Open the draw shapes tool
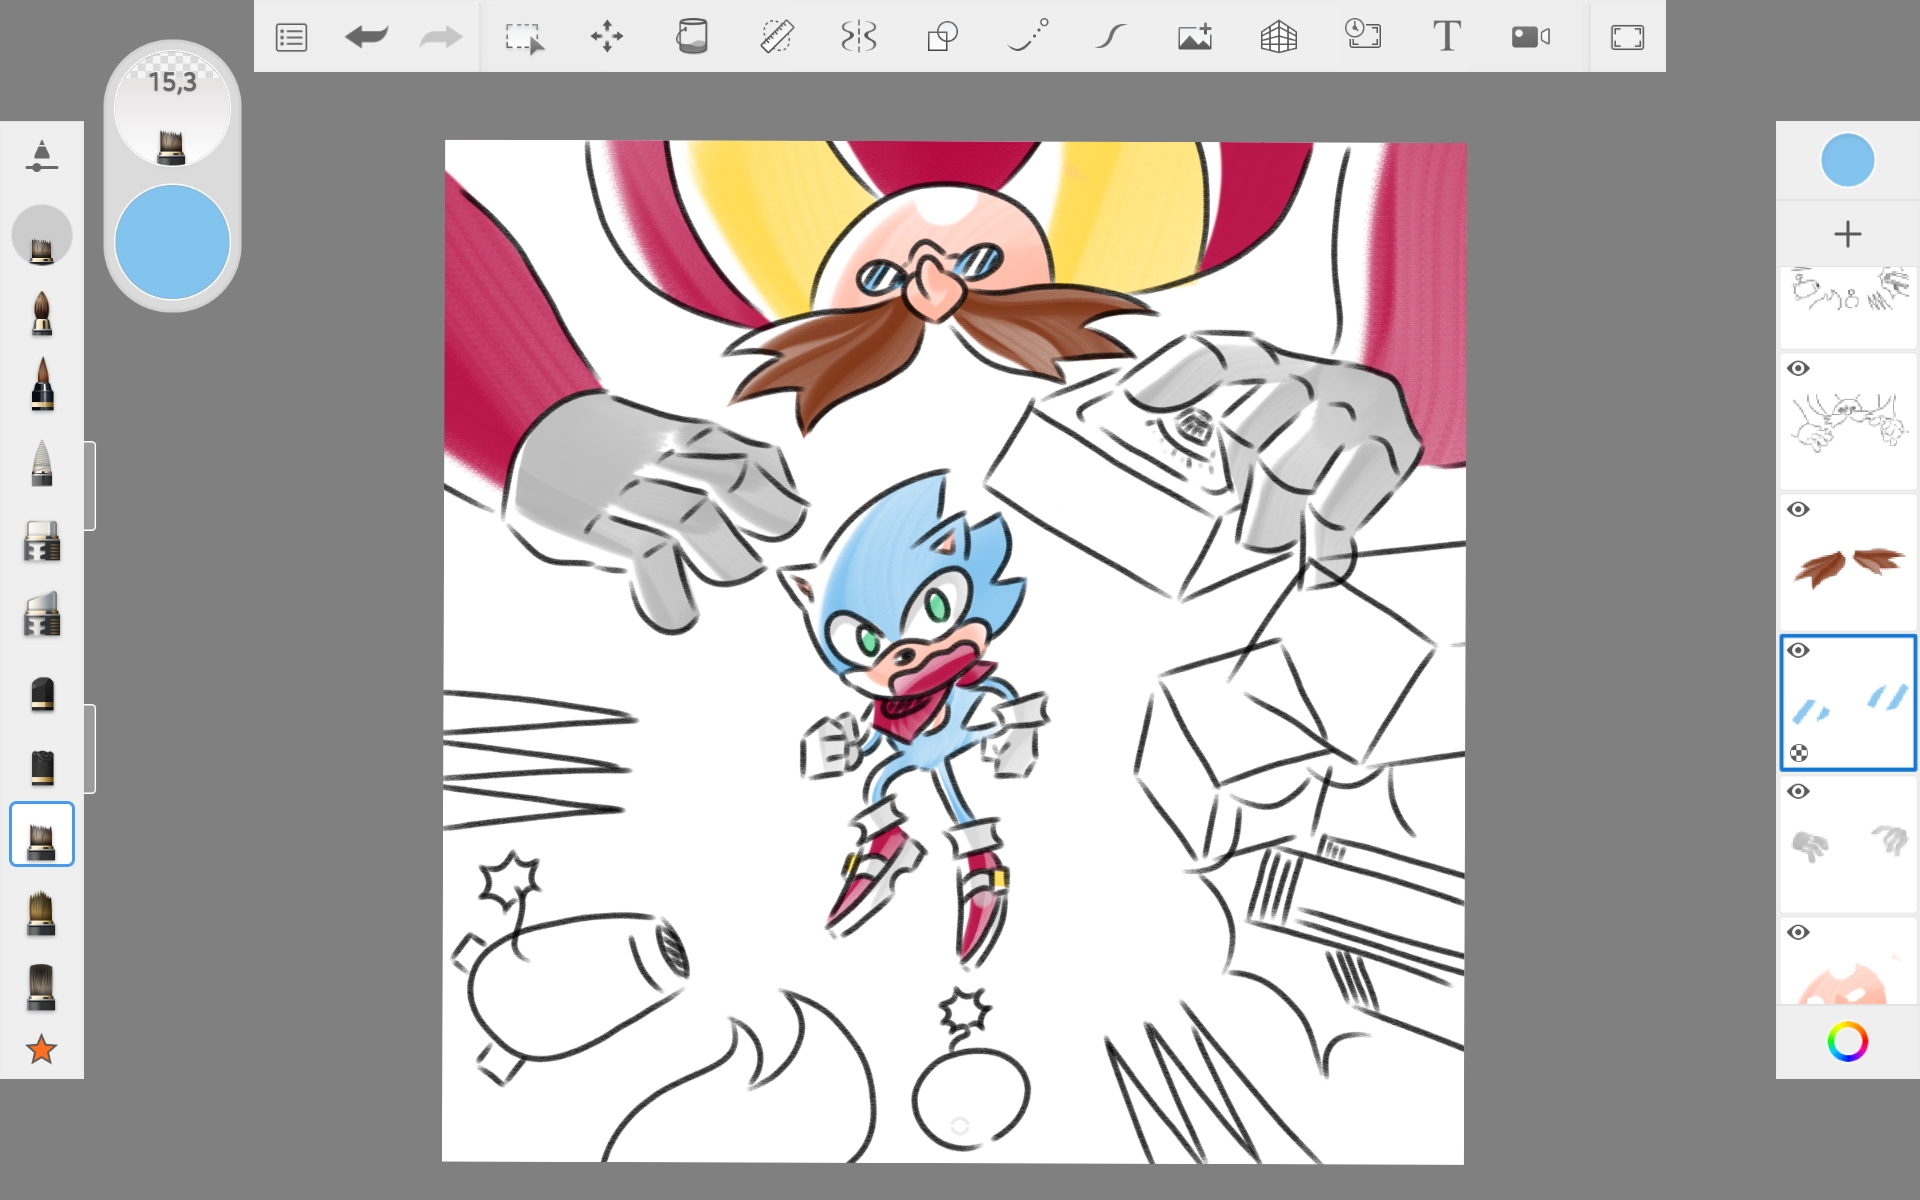Image resolution: width=1920 pixels, height=1200 pixels. click(942, 38)
